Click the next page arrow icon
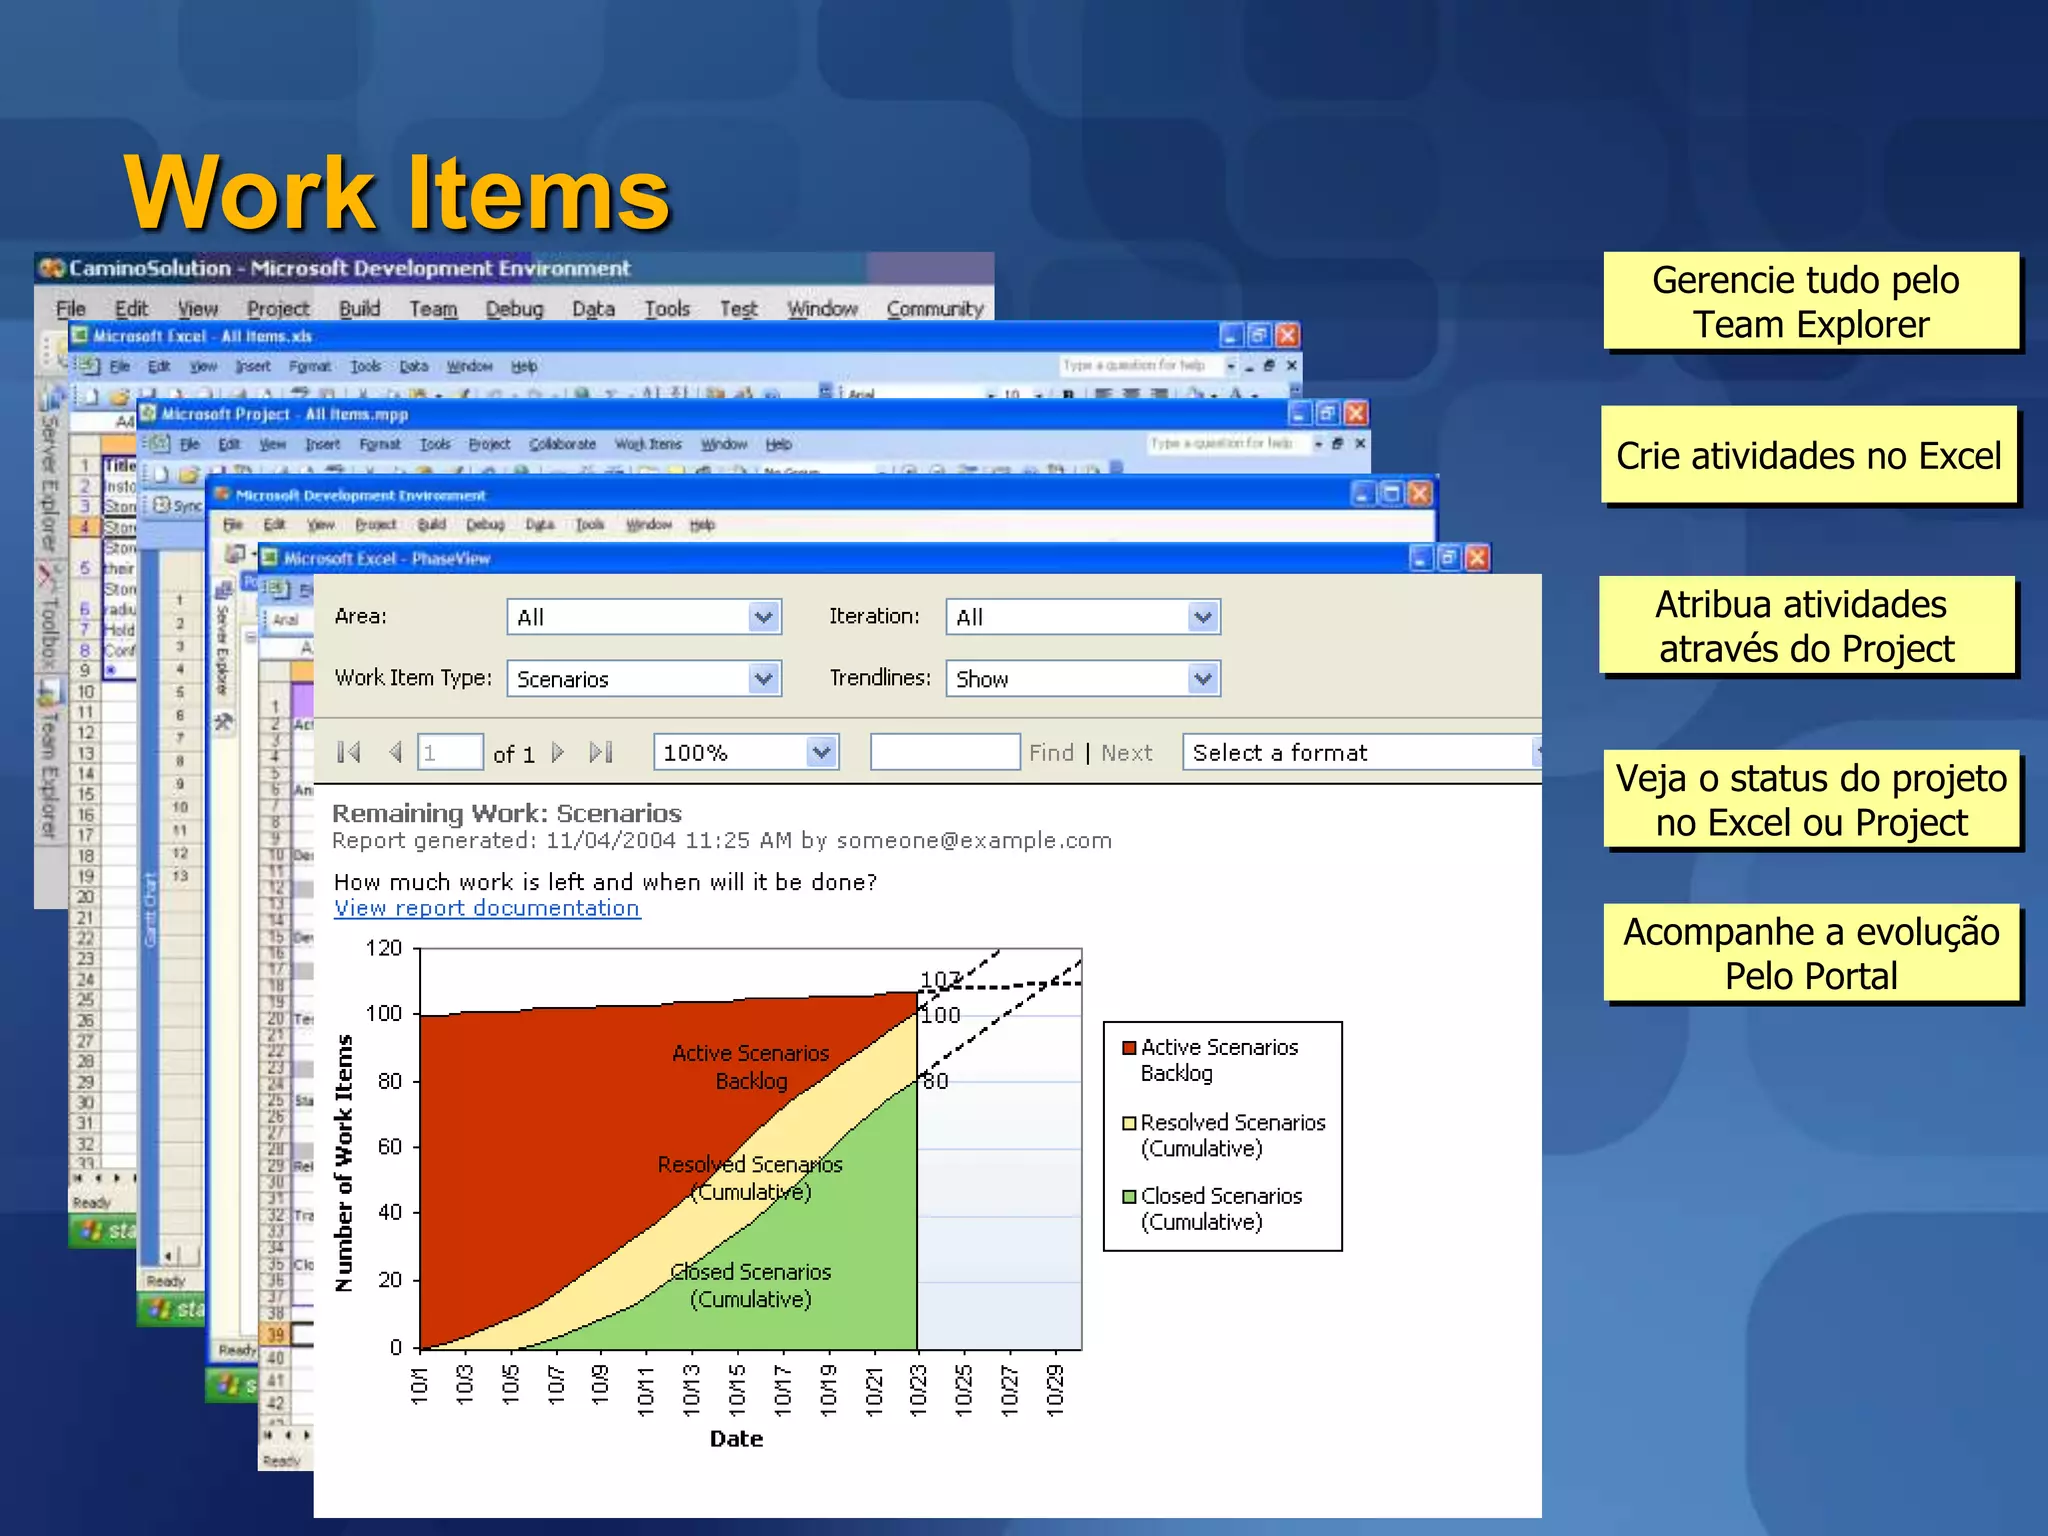The height and width of the screenshot is (1536, 2048). pos(558,752)
